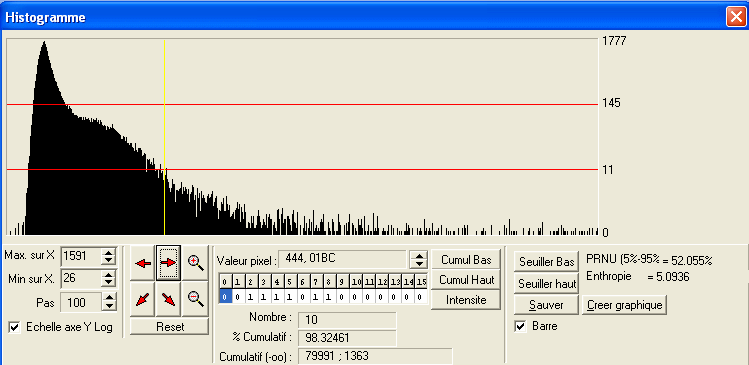Click the red left arrow icon
The width and height of the screenshot is (749, 365).
(142, 263)
